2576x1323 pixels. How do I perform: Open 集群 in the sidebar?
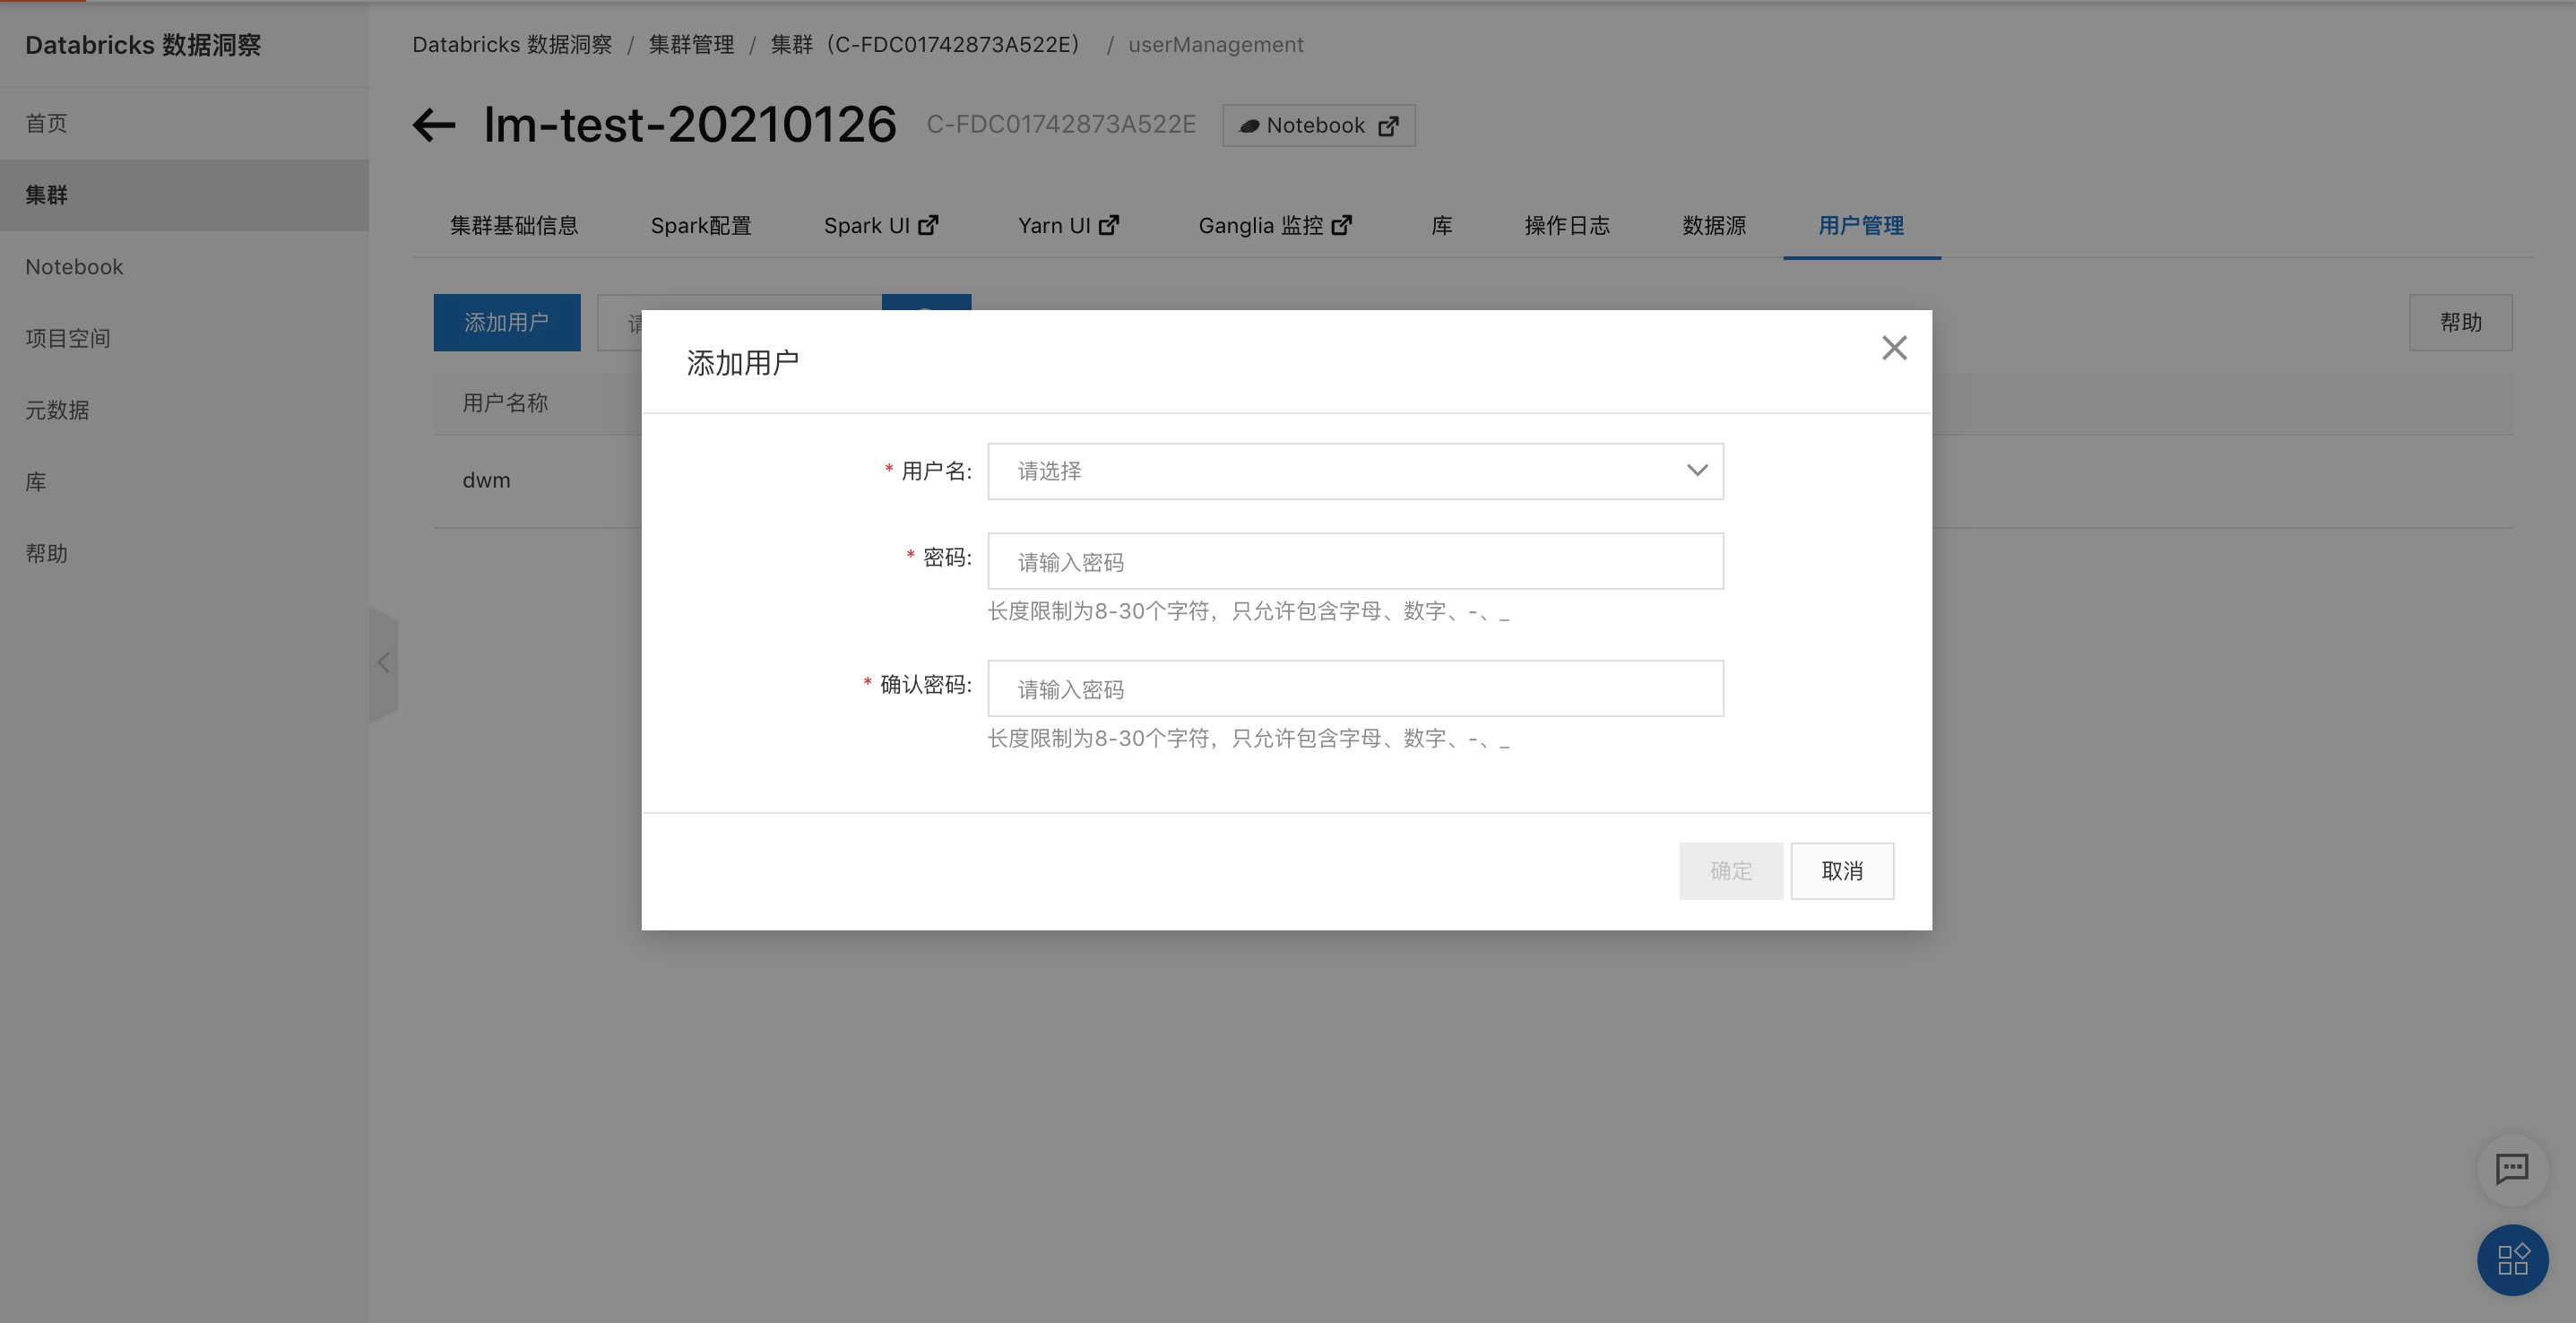(184, 195)
